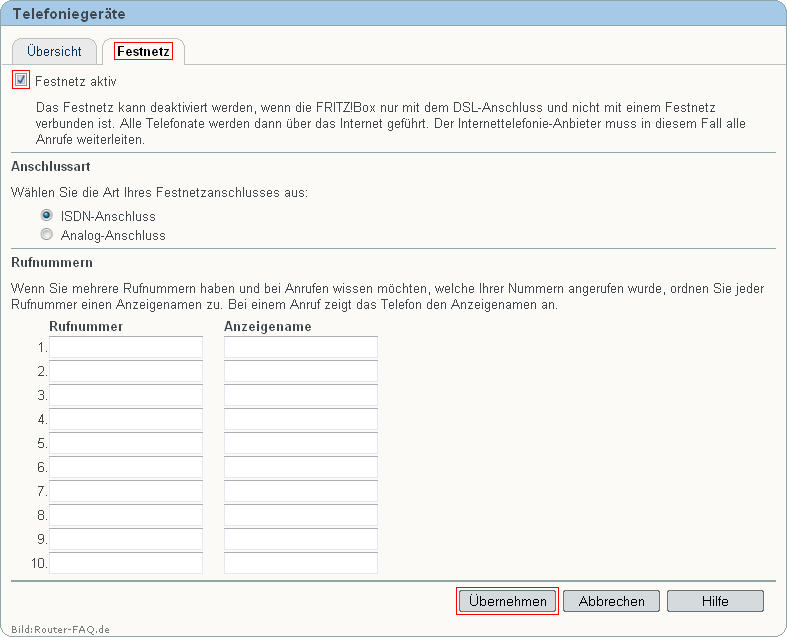Image resolution: width=787 pixels, height=637 pixels.
Task: Click Anzeigename input in row 5
Action: [x=301, y=443]
